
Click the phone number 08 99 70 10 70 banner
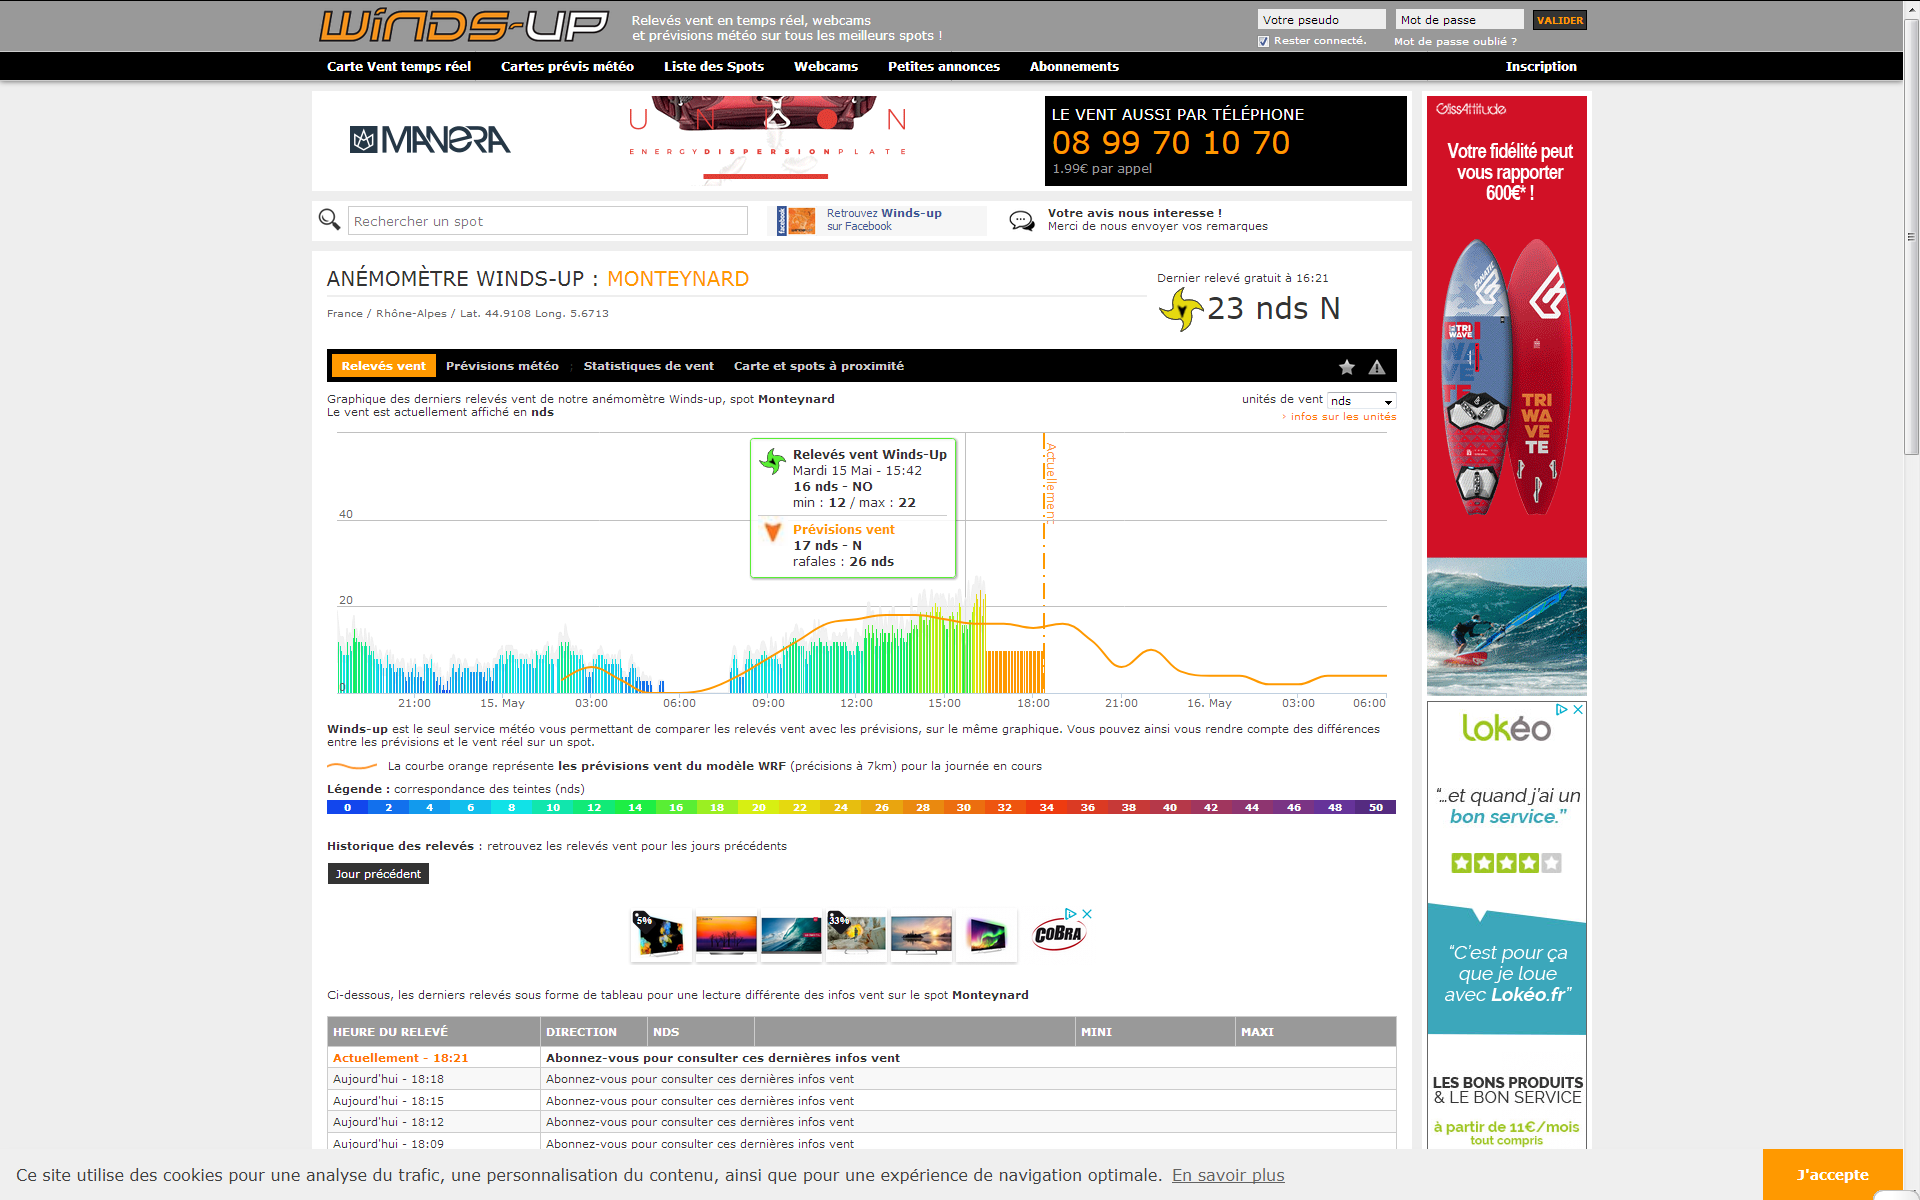click(1226, 141)
